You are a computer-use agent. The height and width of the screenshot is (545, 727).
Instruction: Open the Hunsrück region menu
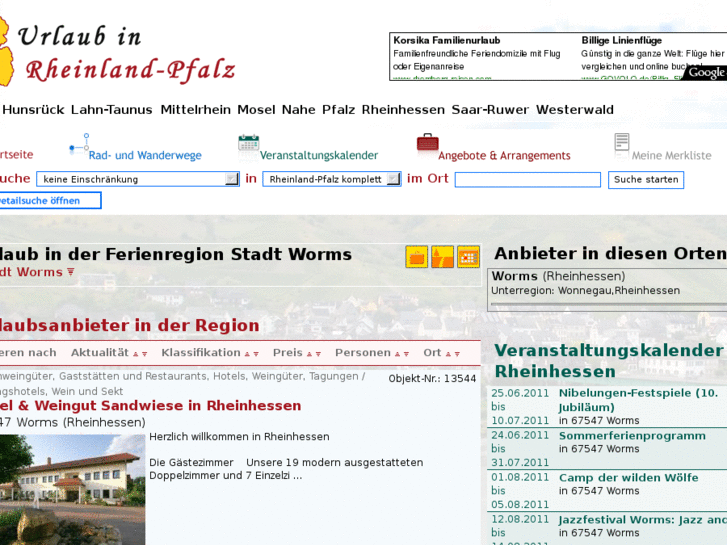(x=33, y=110)
